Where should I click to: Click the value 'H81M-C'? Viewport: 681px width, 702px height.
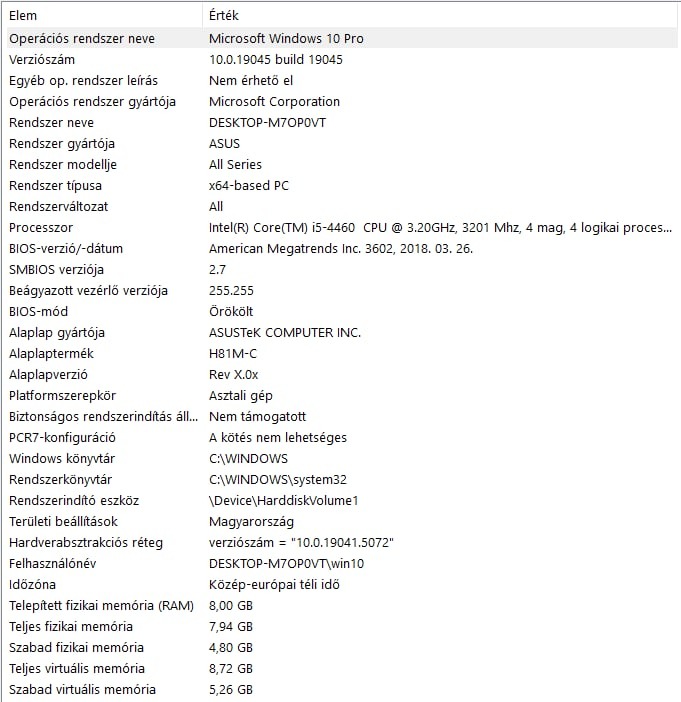(233, 354)
